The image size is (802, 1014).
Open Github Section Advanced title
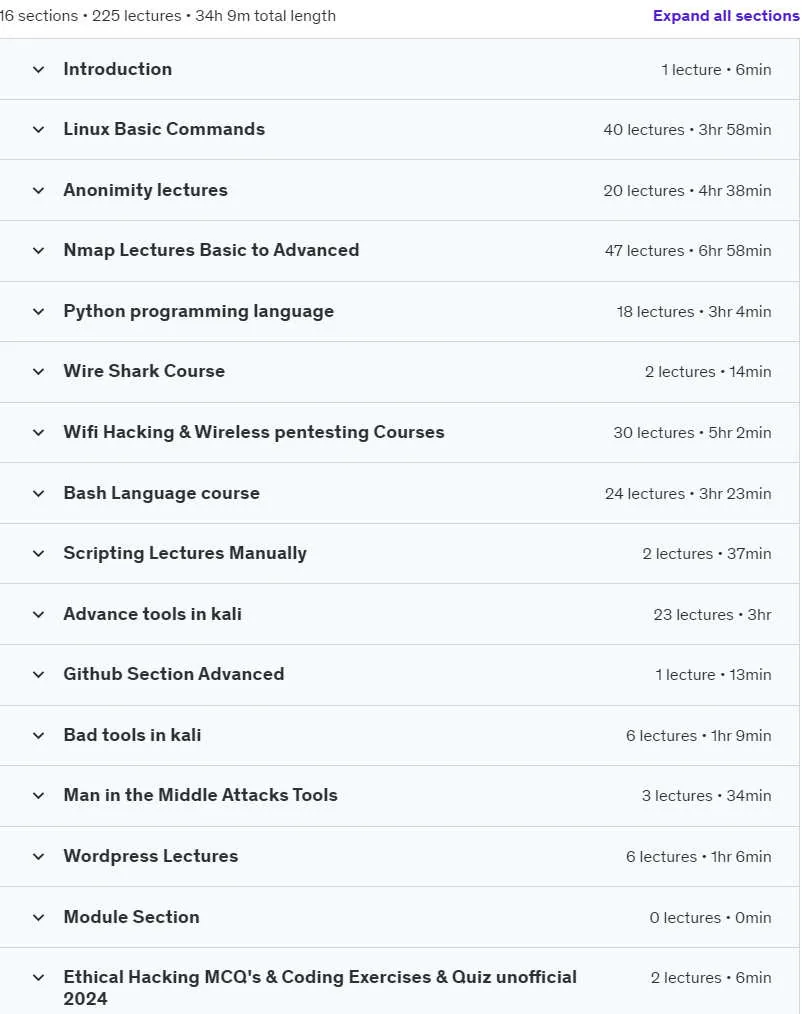[174, 674]
